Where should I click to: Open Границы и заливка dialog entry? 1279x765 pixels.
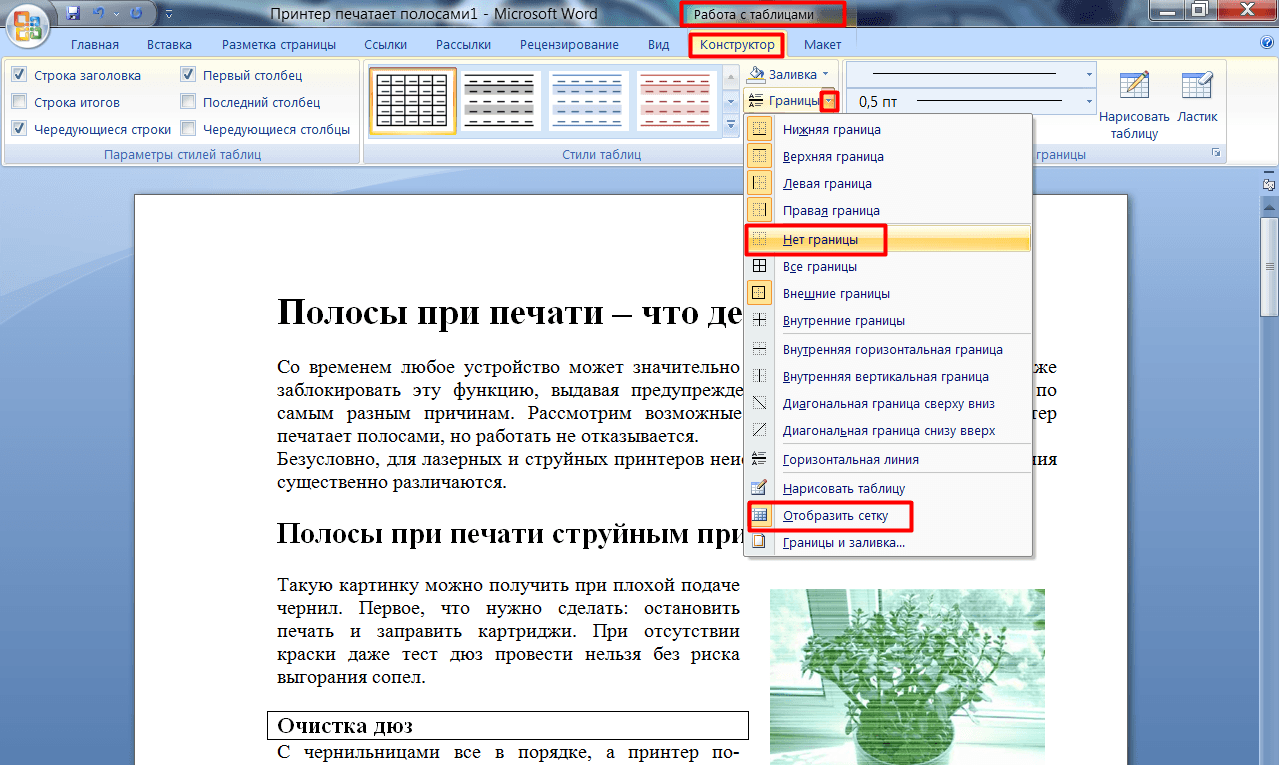pos(889,543)
